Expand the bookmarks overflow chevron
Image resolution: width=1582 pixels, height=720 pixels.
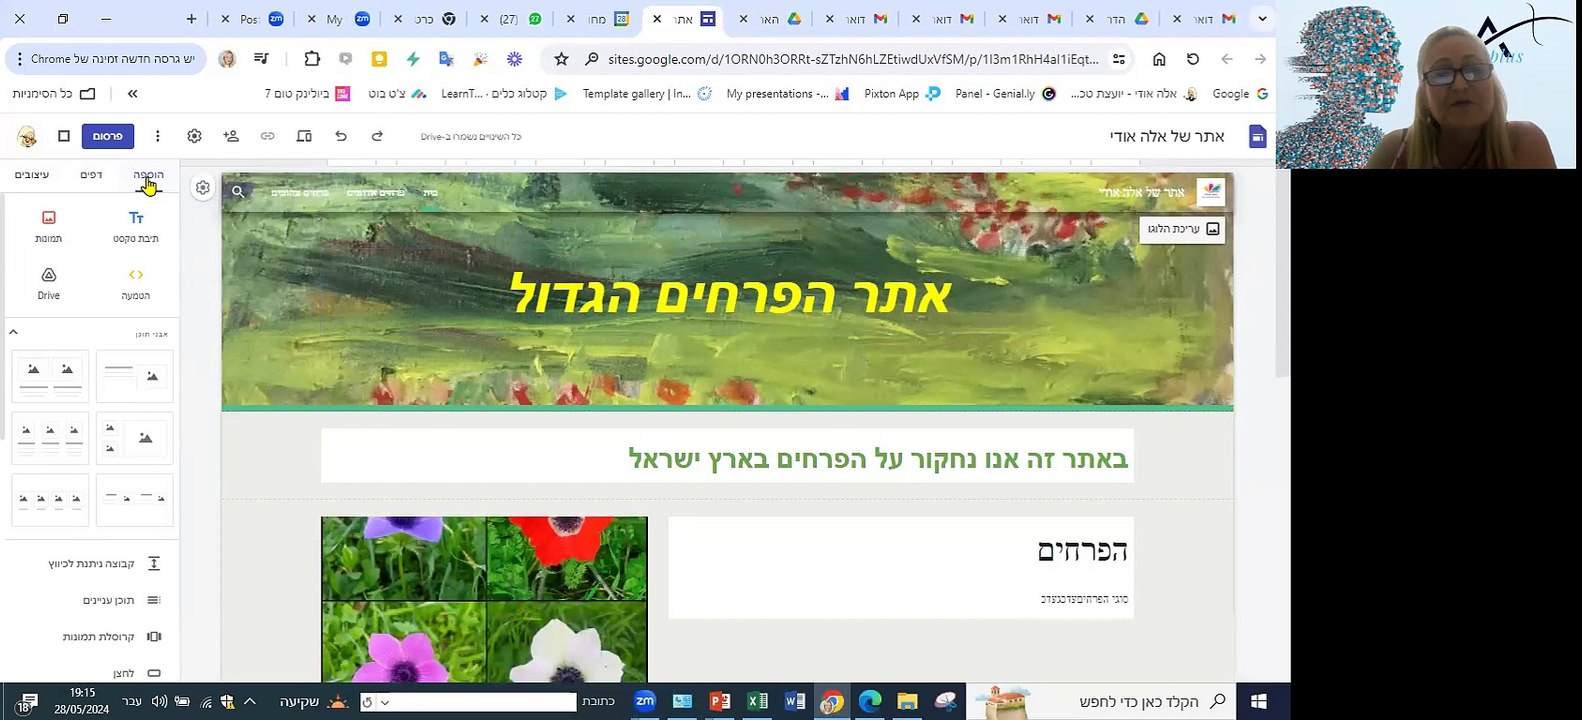[132, 93]
